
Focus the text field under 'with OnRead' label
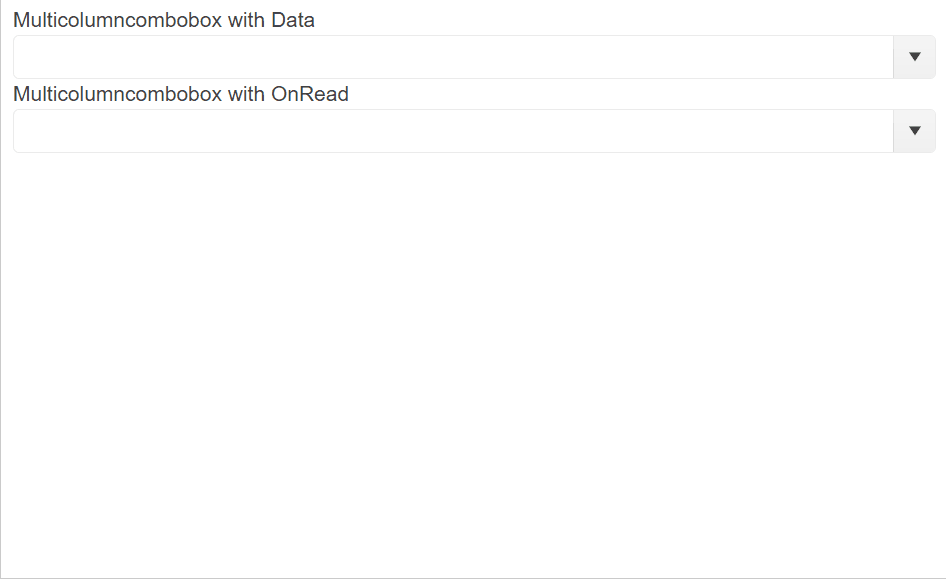453,131
